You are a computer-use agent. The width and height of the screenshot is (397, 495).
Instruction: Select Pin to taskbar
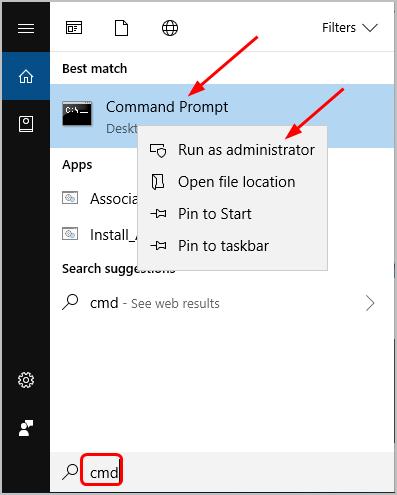(x=232, y=246)
